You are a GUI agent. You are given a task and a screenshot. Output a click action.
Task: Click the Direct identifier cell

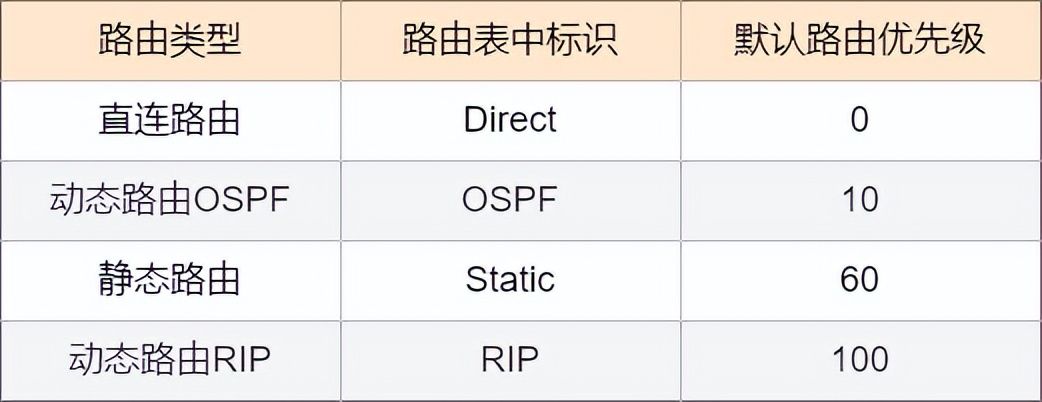coord(510,120)
